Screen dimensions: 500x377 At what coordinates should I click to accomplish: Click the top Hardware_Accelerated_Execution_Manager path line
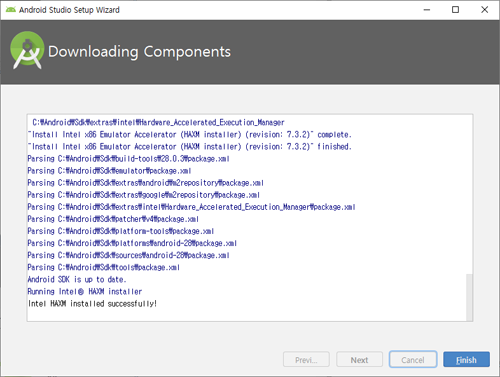(158, 122)
